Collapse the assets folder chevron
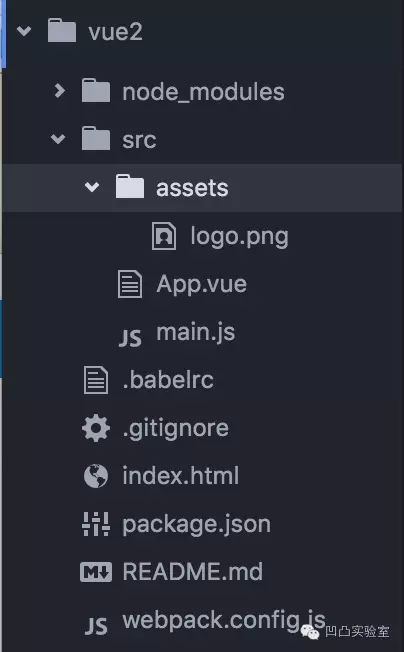Viewport: 404px width, 652px height. [x=92, y=187]
